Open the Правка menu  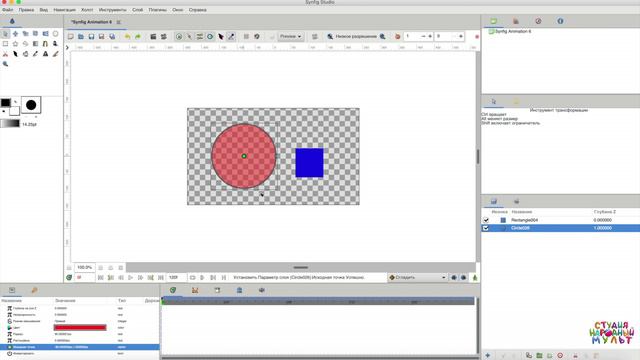coord(26,9)
